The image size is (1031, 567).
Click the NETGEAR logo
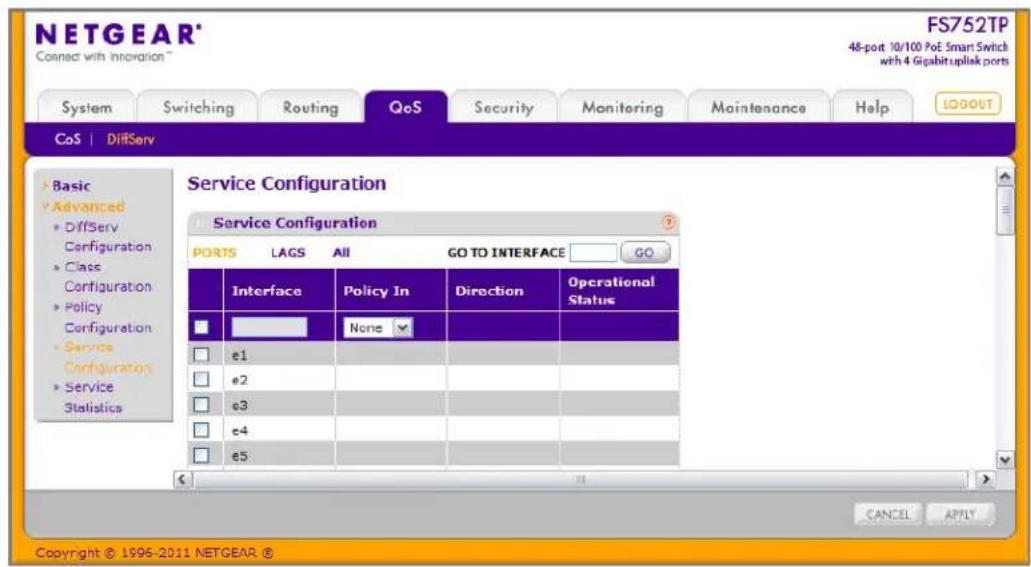tap(118, 36)
